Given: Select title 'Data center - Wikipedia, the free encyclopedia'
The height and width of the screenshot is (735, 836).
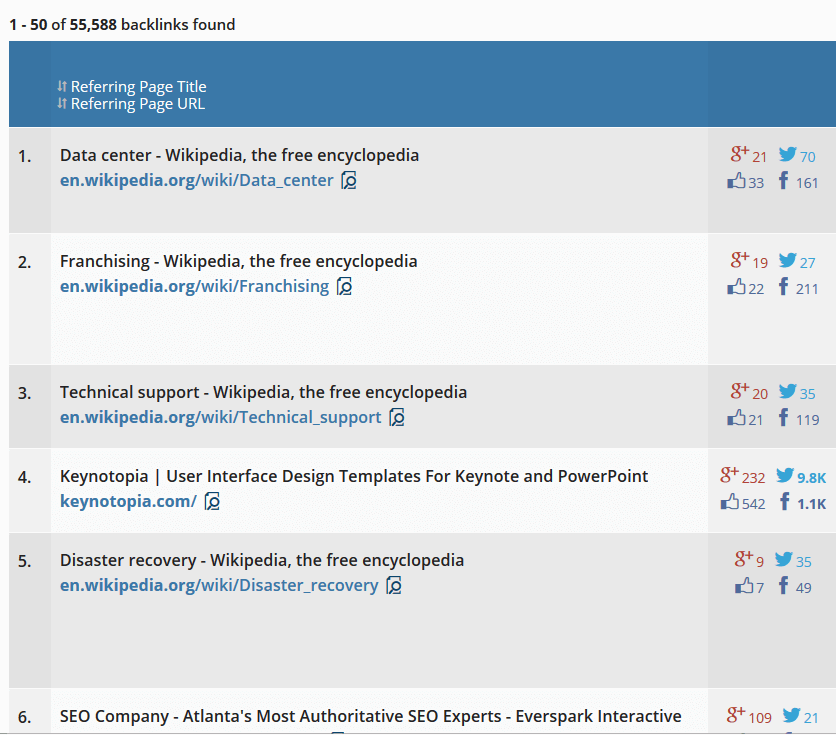Looking at the screenshot, I should pos(239,155).
